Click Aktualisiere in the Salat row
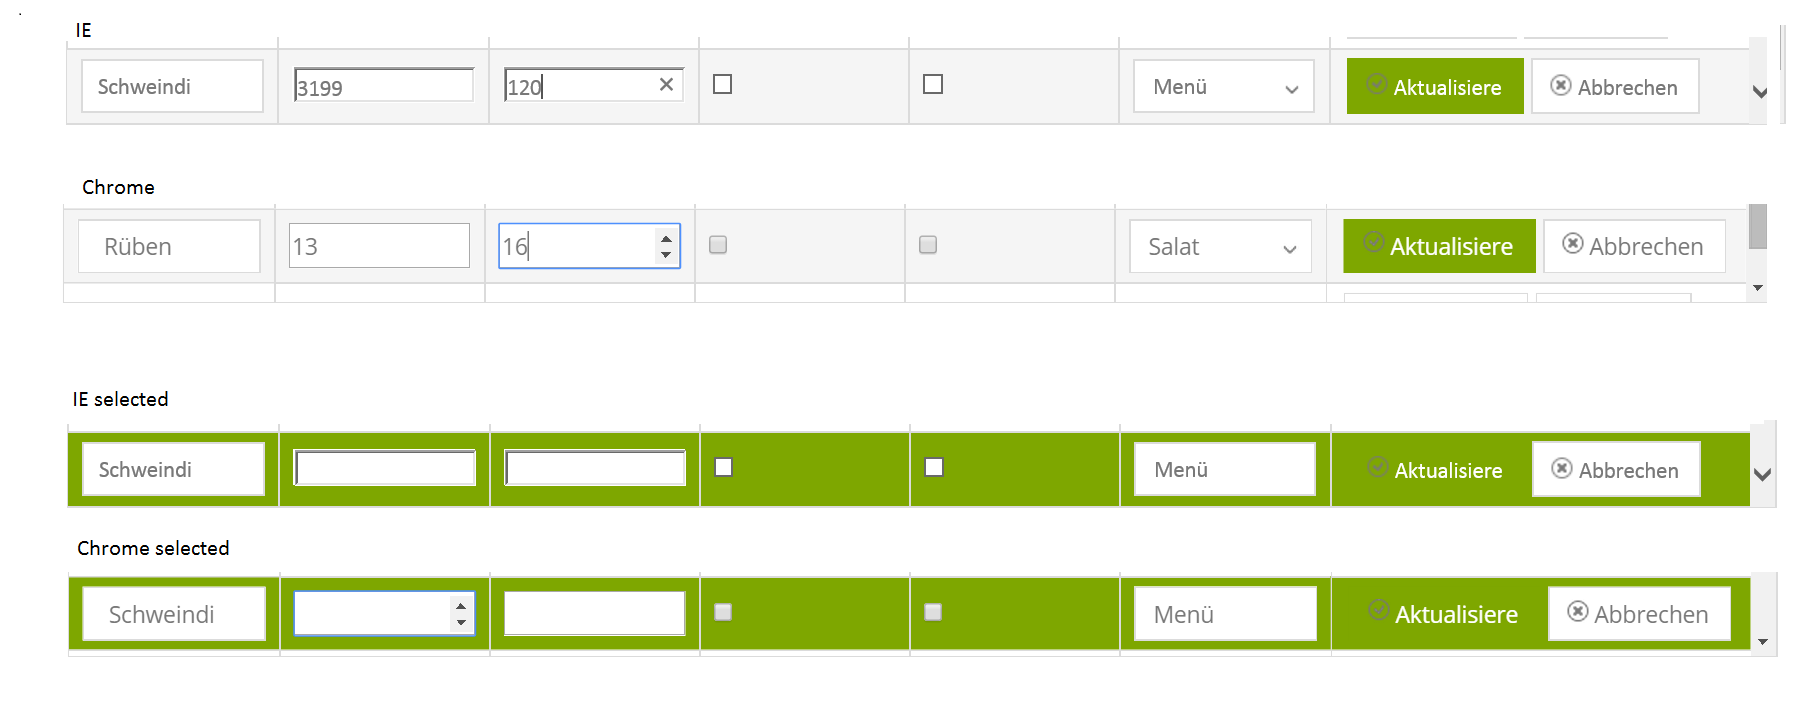 pyautogui.click(x=1439, y=247)
